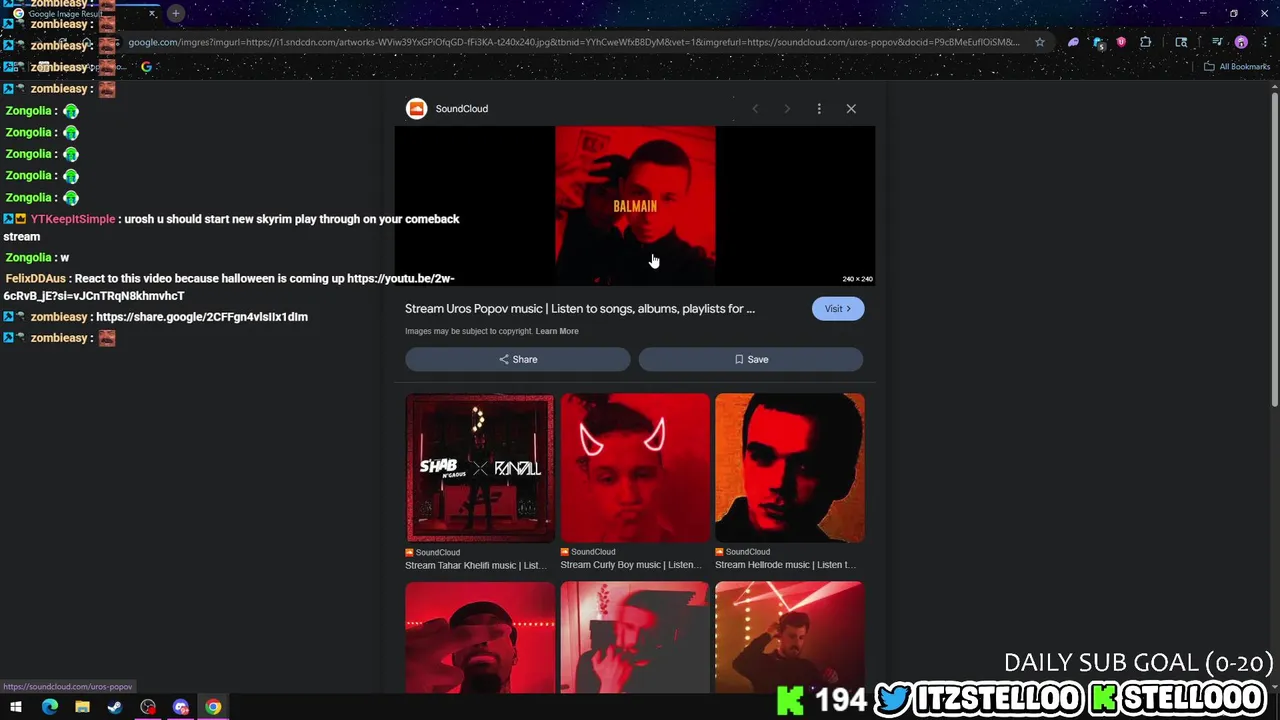Open the Curly Boy devil horns thumbnail
This screenshot has width=1280, height=720.
[635, 468]
